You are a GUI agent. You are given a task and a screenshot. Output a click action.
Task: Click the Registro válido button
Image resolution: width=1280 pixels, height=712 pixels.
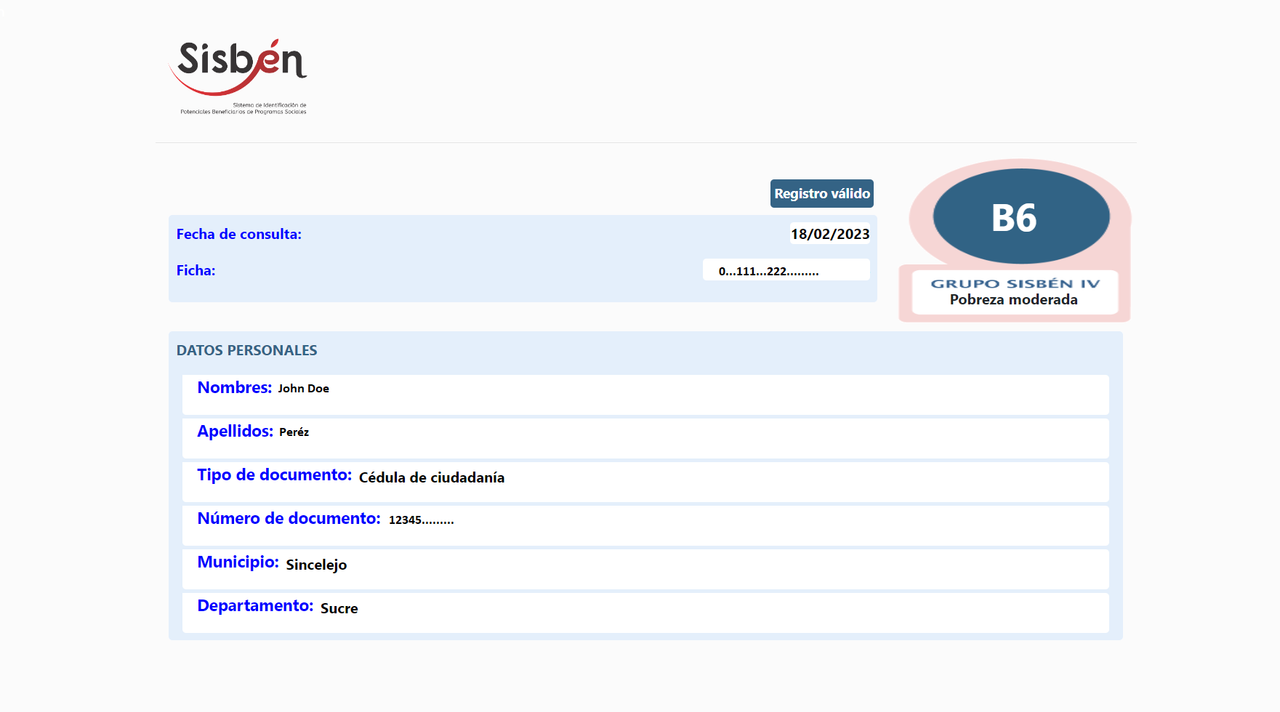point(822,194)
